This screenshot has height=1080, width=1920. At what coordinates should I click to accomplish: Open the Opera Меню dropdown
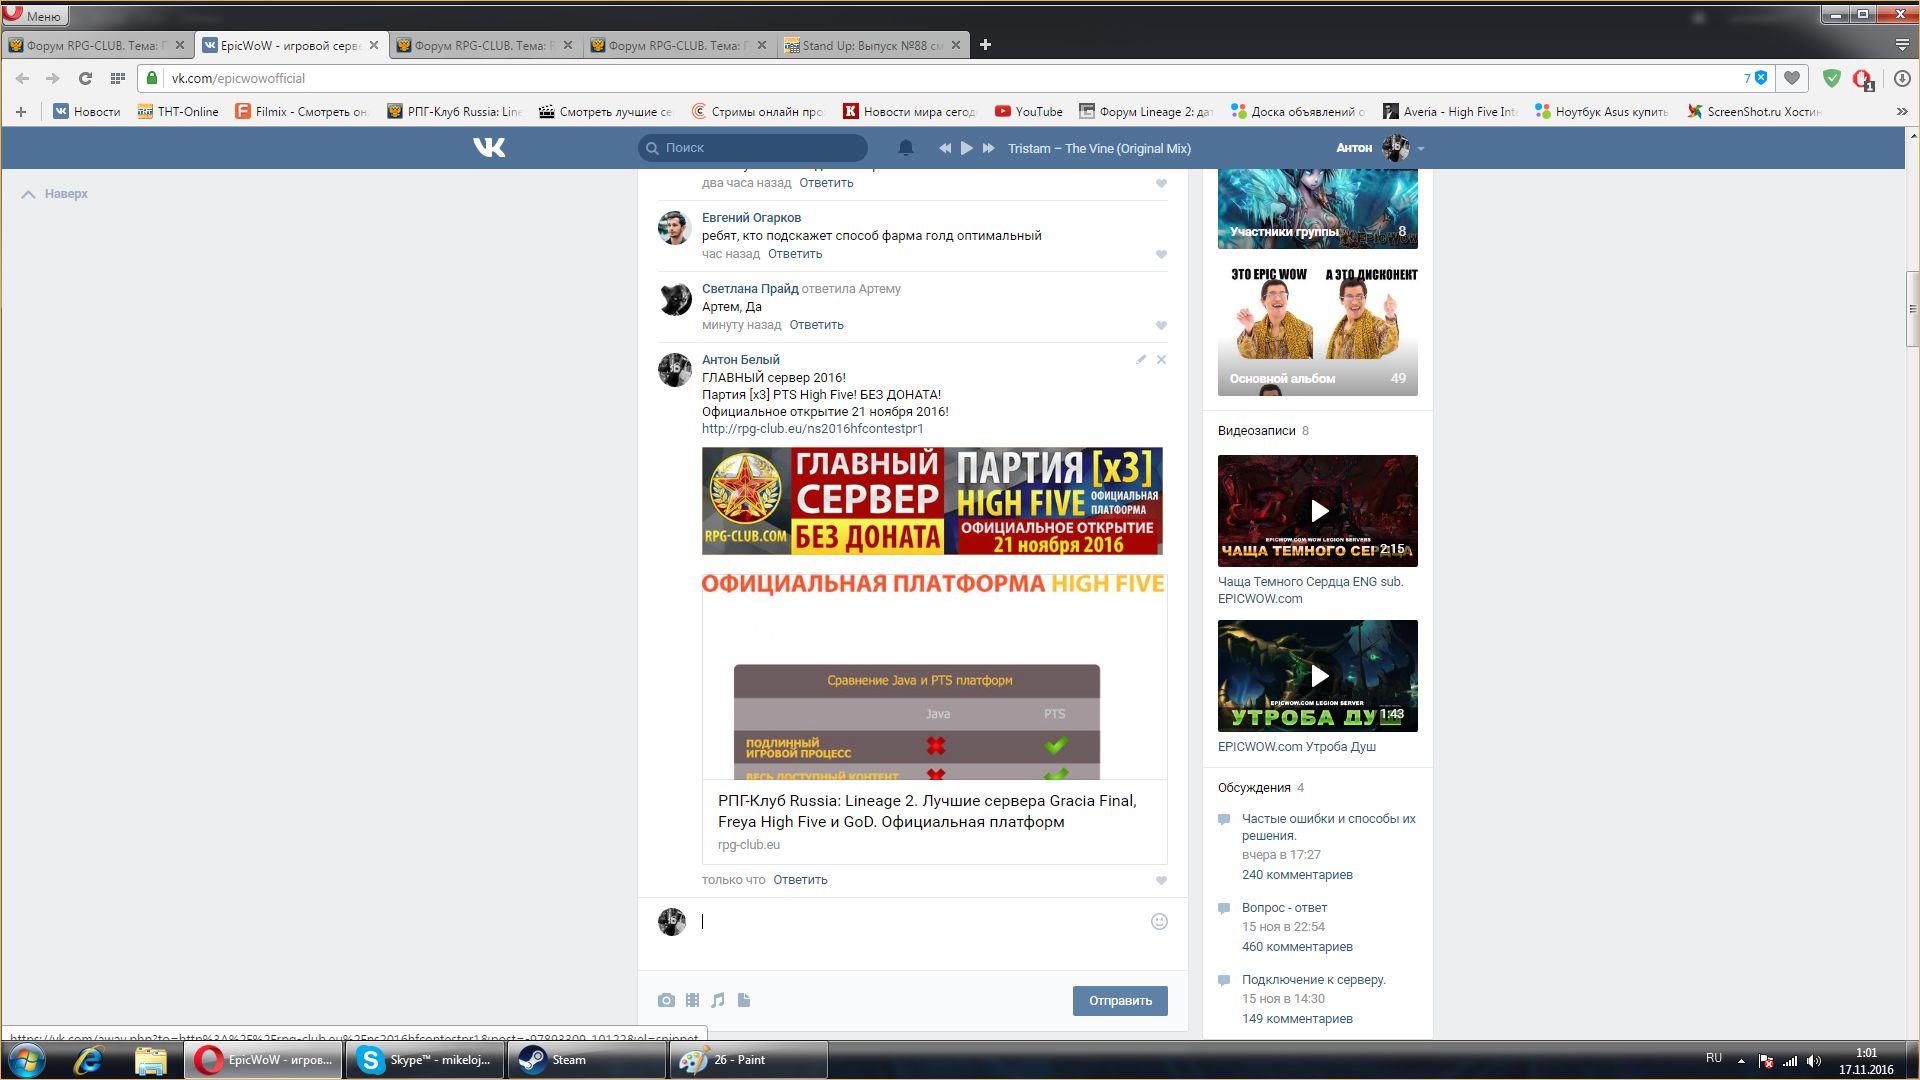pyautogui.click(x=33, y=15)
